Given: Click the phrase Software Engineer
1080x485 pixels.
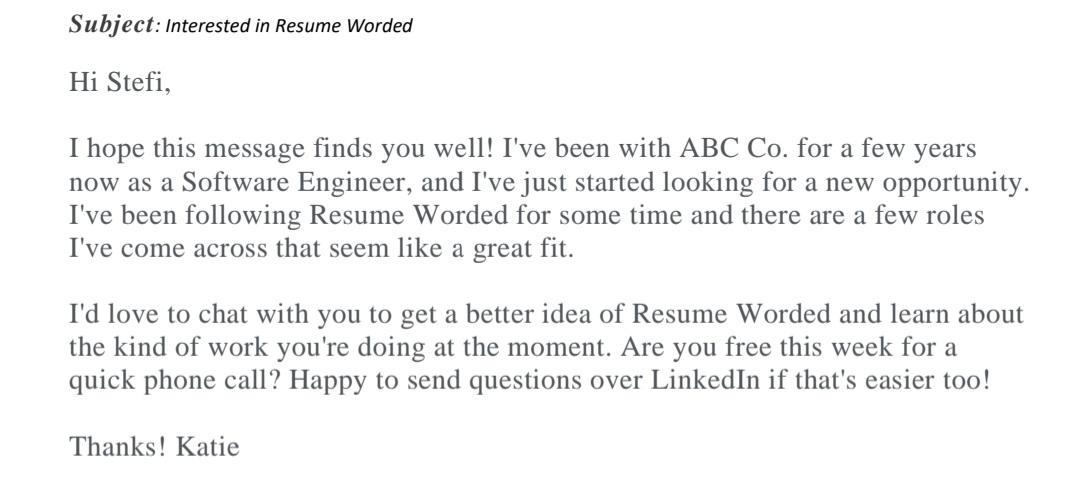Looking at the screenshot, I should (x=301, y=183).
